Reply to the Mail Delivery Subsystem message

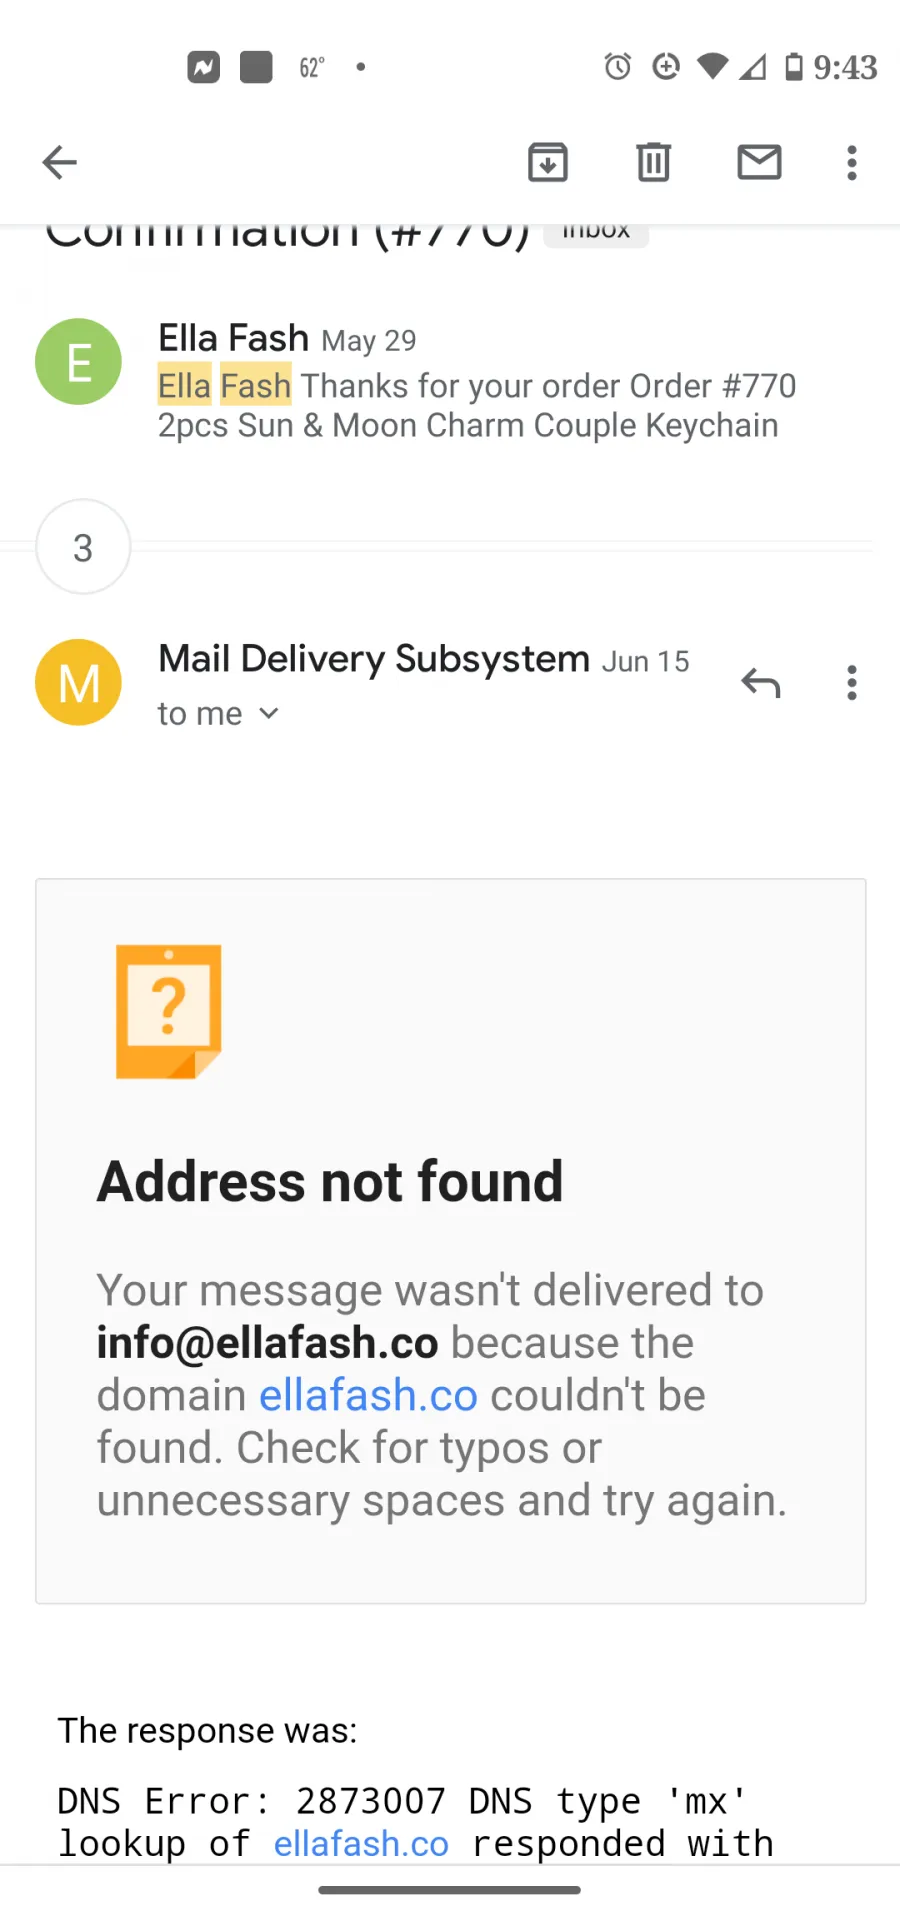761,683
